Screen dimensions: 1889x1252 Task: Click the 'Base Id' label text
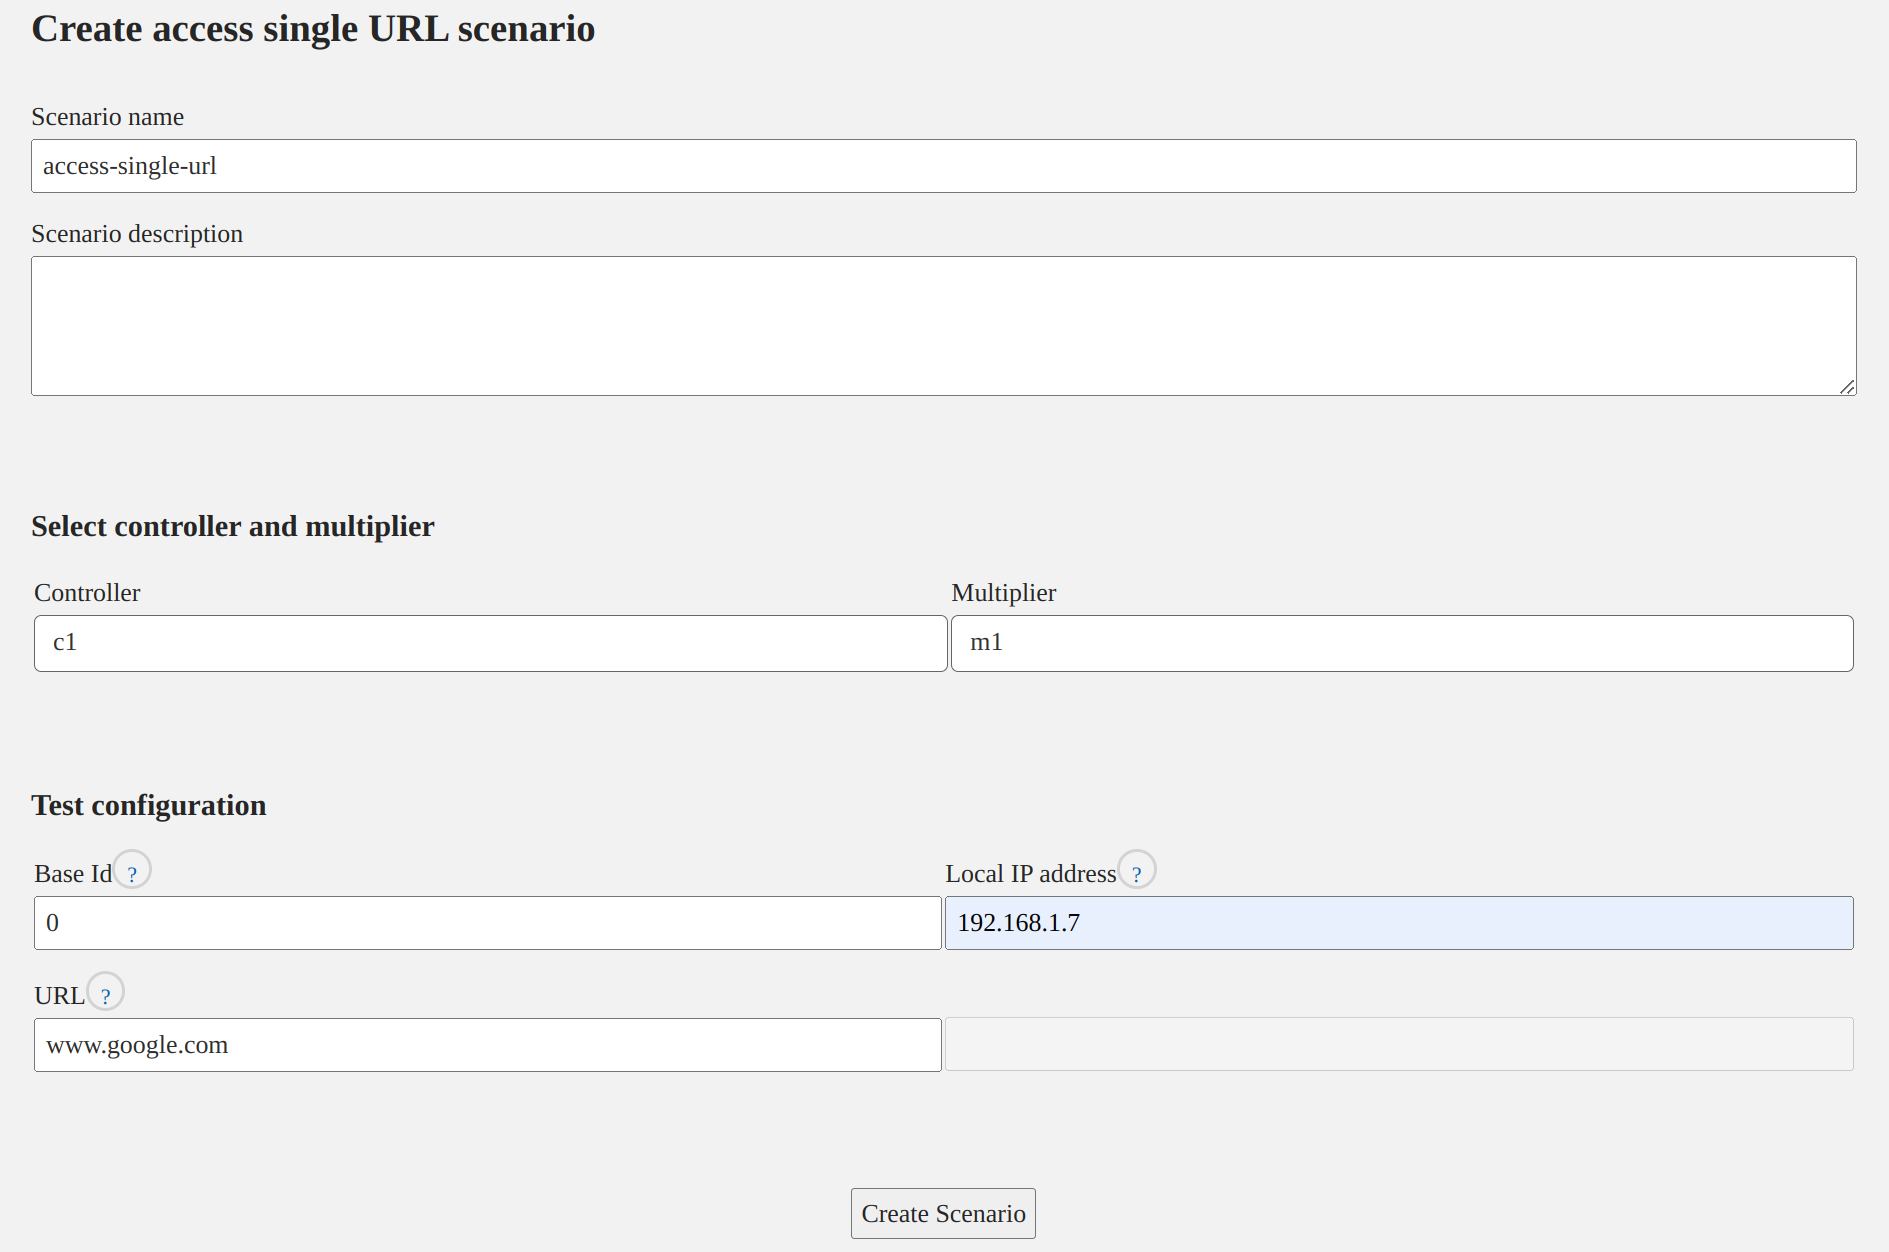pos(72,874)
